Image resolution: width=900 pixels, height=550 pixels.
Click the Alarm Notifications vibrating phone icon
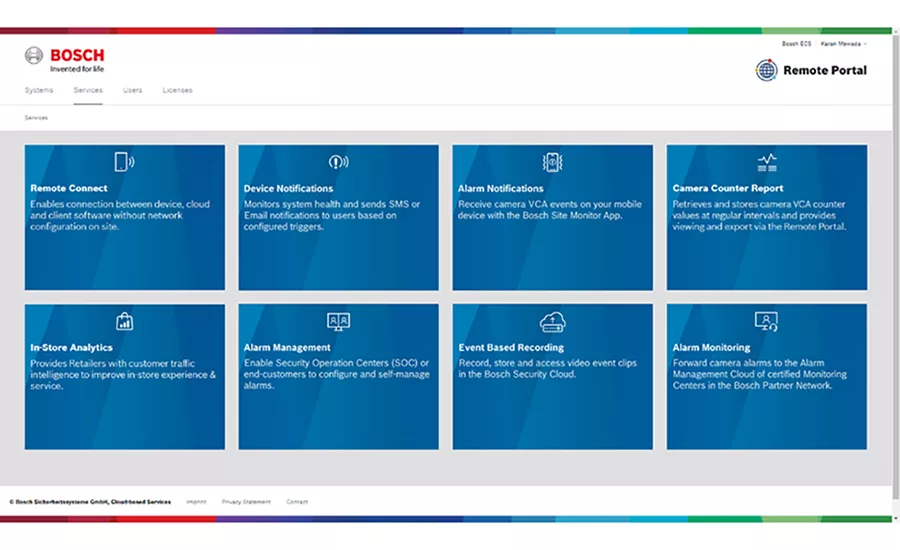click(552, 162)
